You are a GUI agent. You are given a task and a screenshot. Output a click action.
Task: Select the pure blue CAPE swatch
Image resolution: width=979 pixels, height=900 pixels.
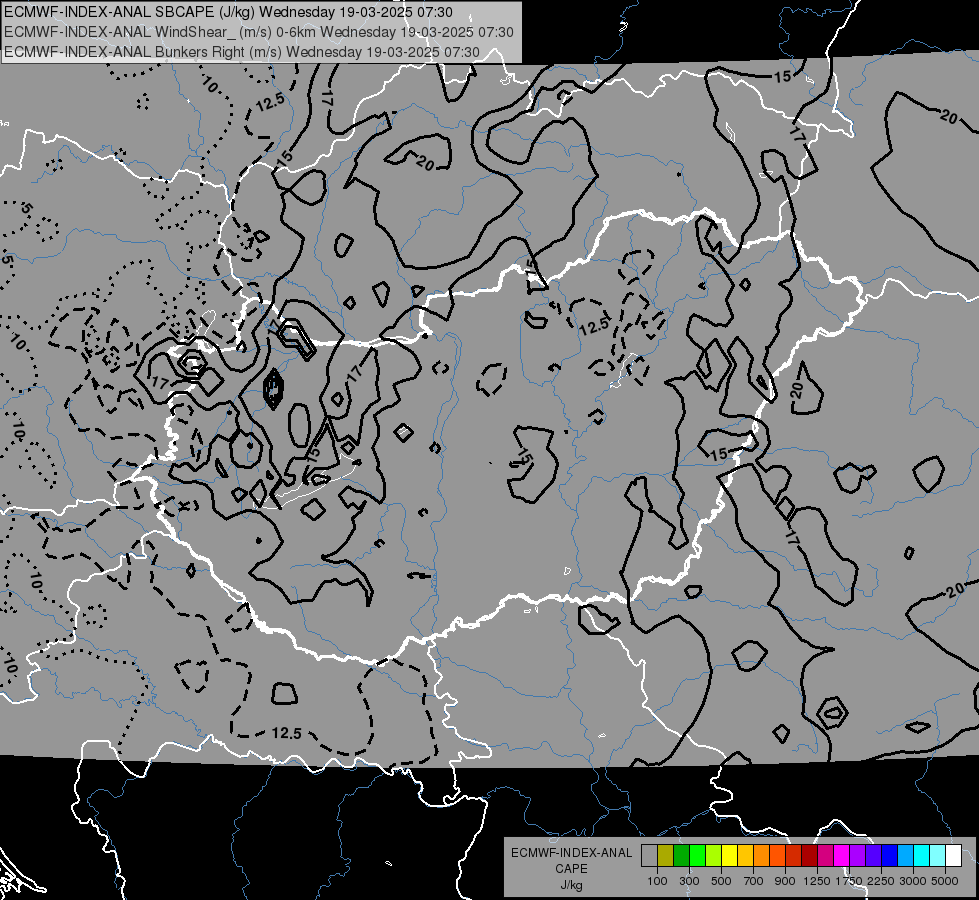click(x=890, y=855)
